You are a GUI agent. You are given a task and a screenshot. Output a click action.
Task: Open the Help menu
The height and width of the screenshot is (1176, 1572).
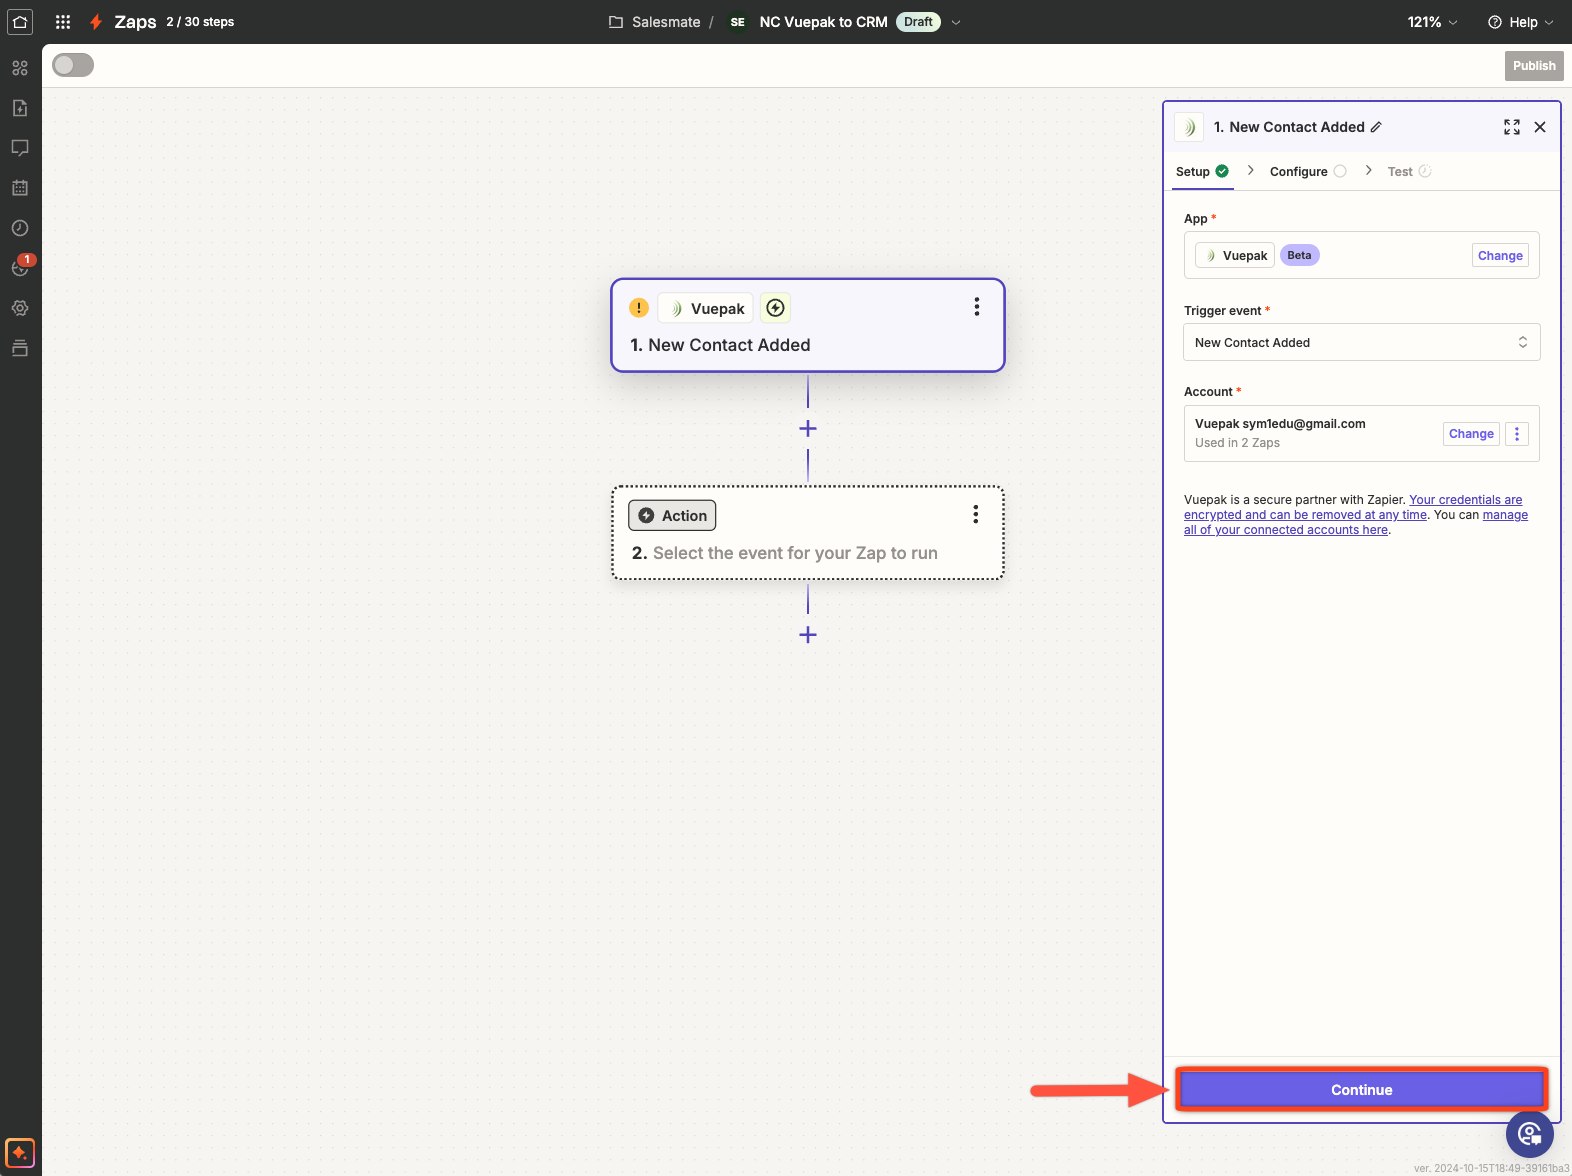tap(1521, 22)
